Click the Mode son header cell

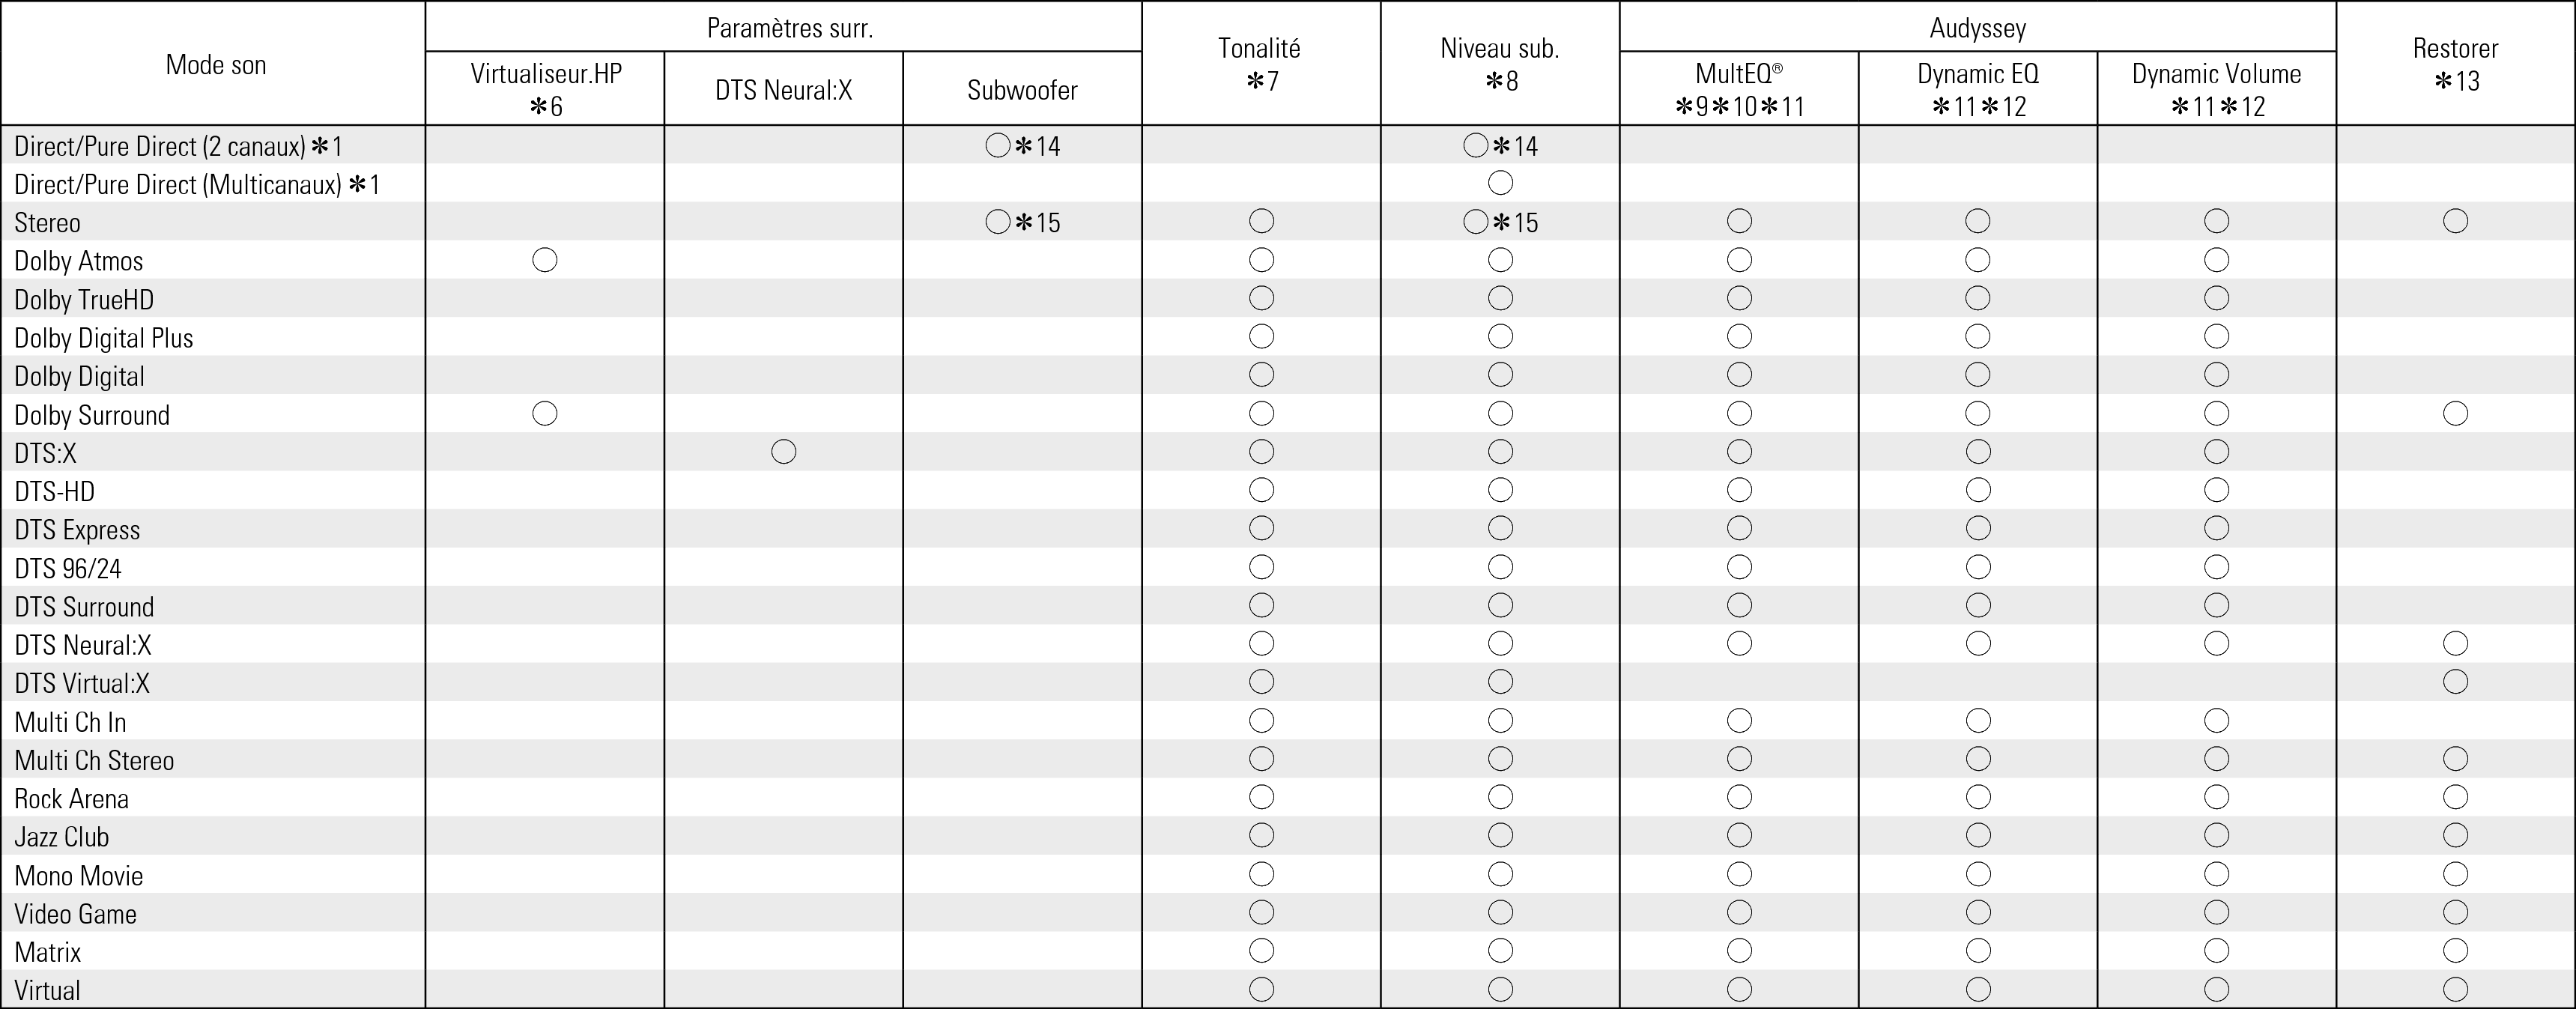pyautogui.click(x=216, y=65)
